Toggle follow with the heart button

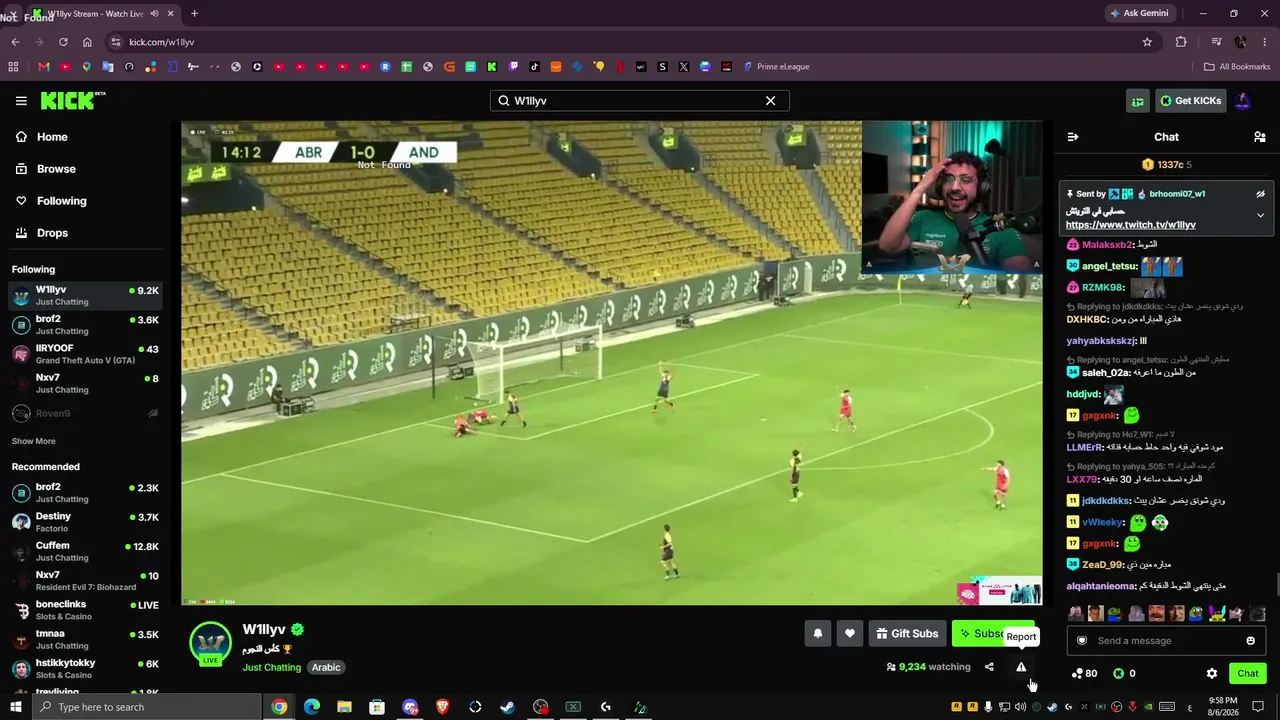[x=850, y=633]
